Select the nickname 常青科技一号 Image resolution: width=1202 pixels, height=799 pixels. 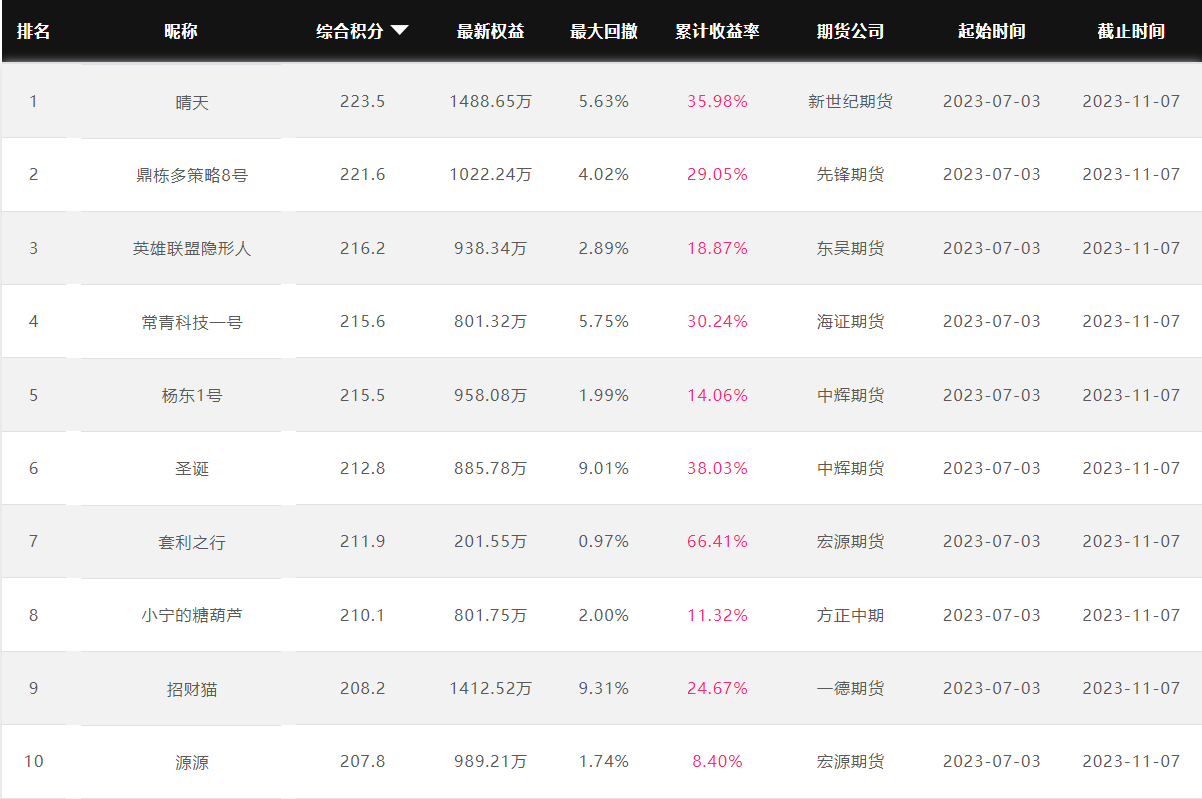pyautogui.click(x=192, y=322)
